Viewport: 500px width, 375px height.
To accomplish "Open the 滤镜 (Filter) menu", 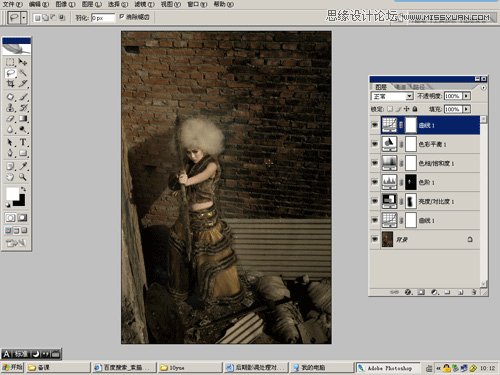I will 144,4.
